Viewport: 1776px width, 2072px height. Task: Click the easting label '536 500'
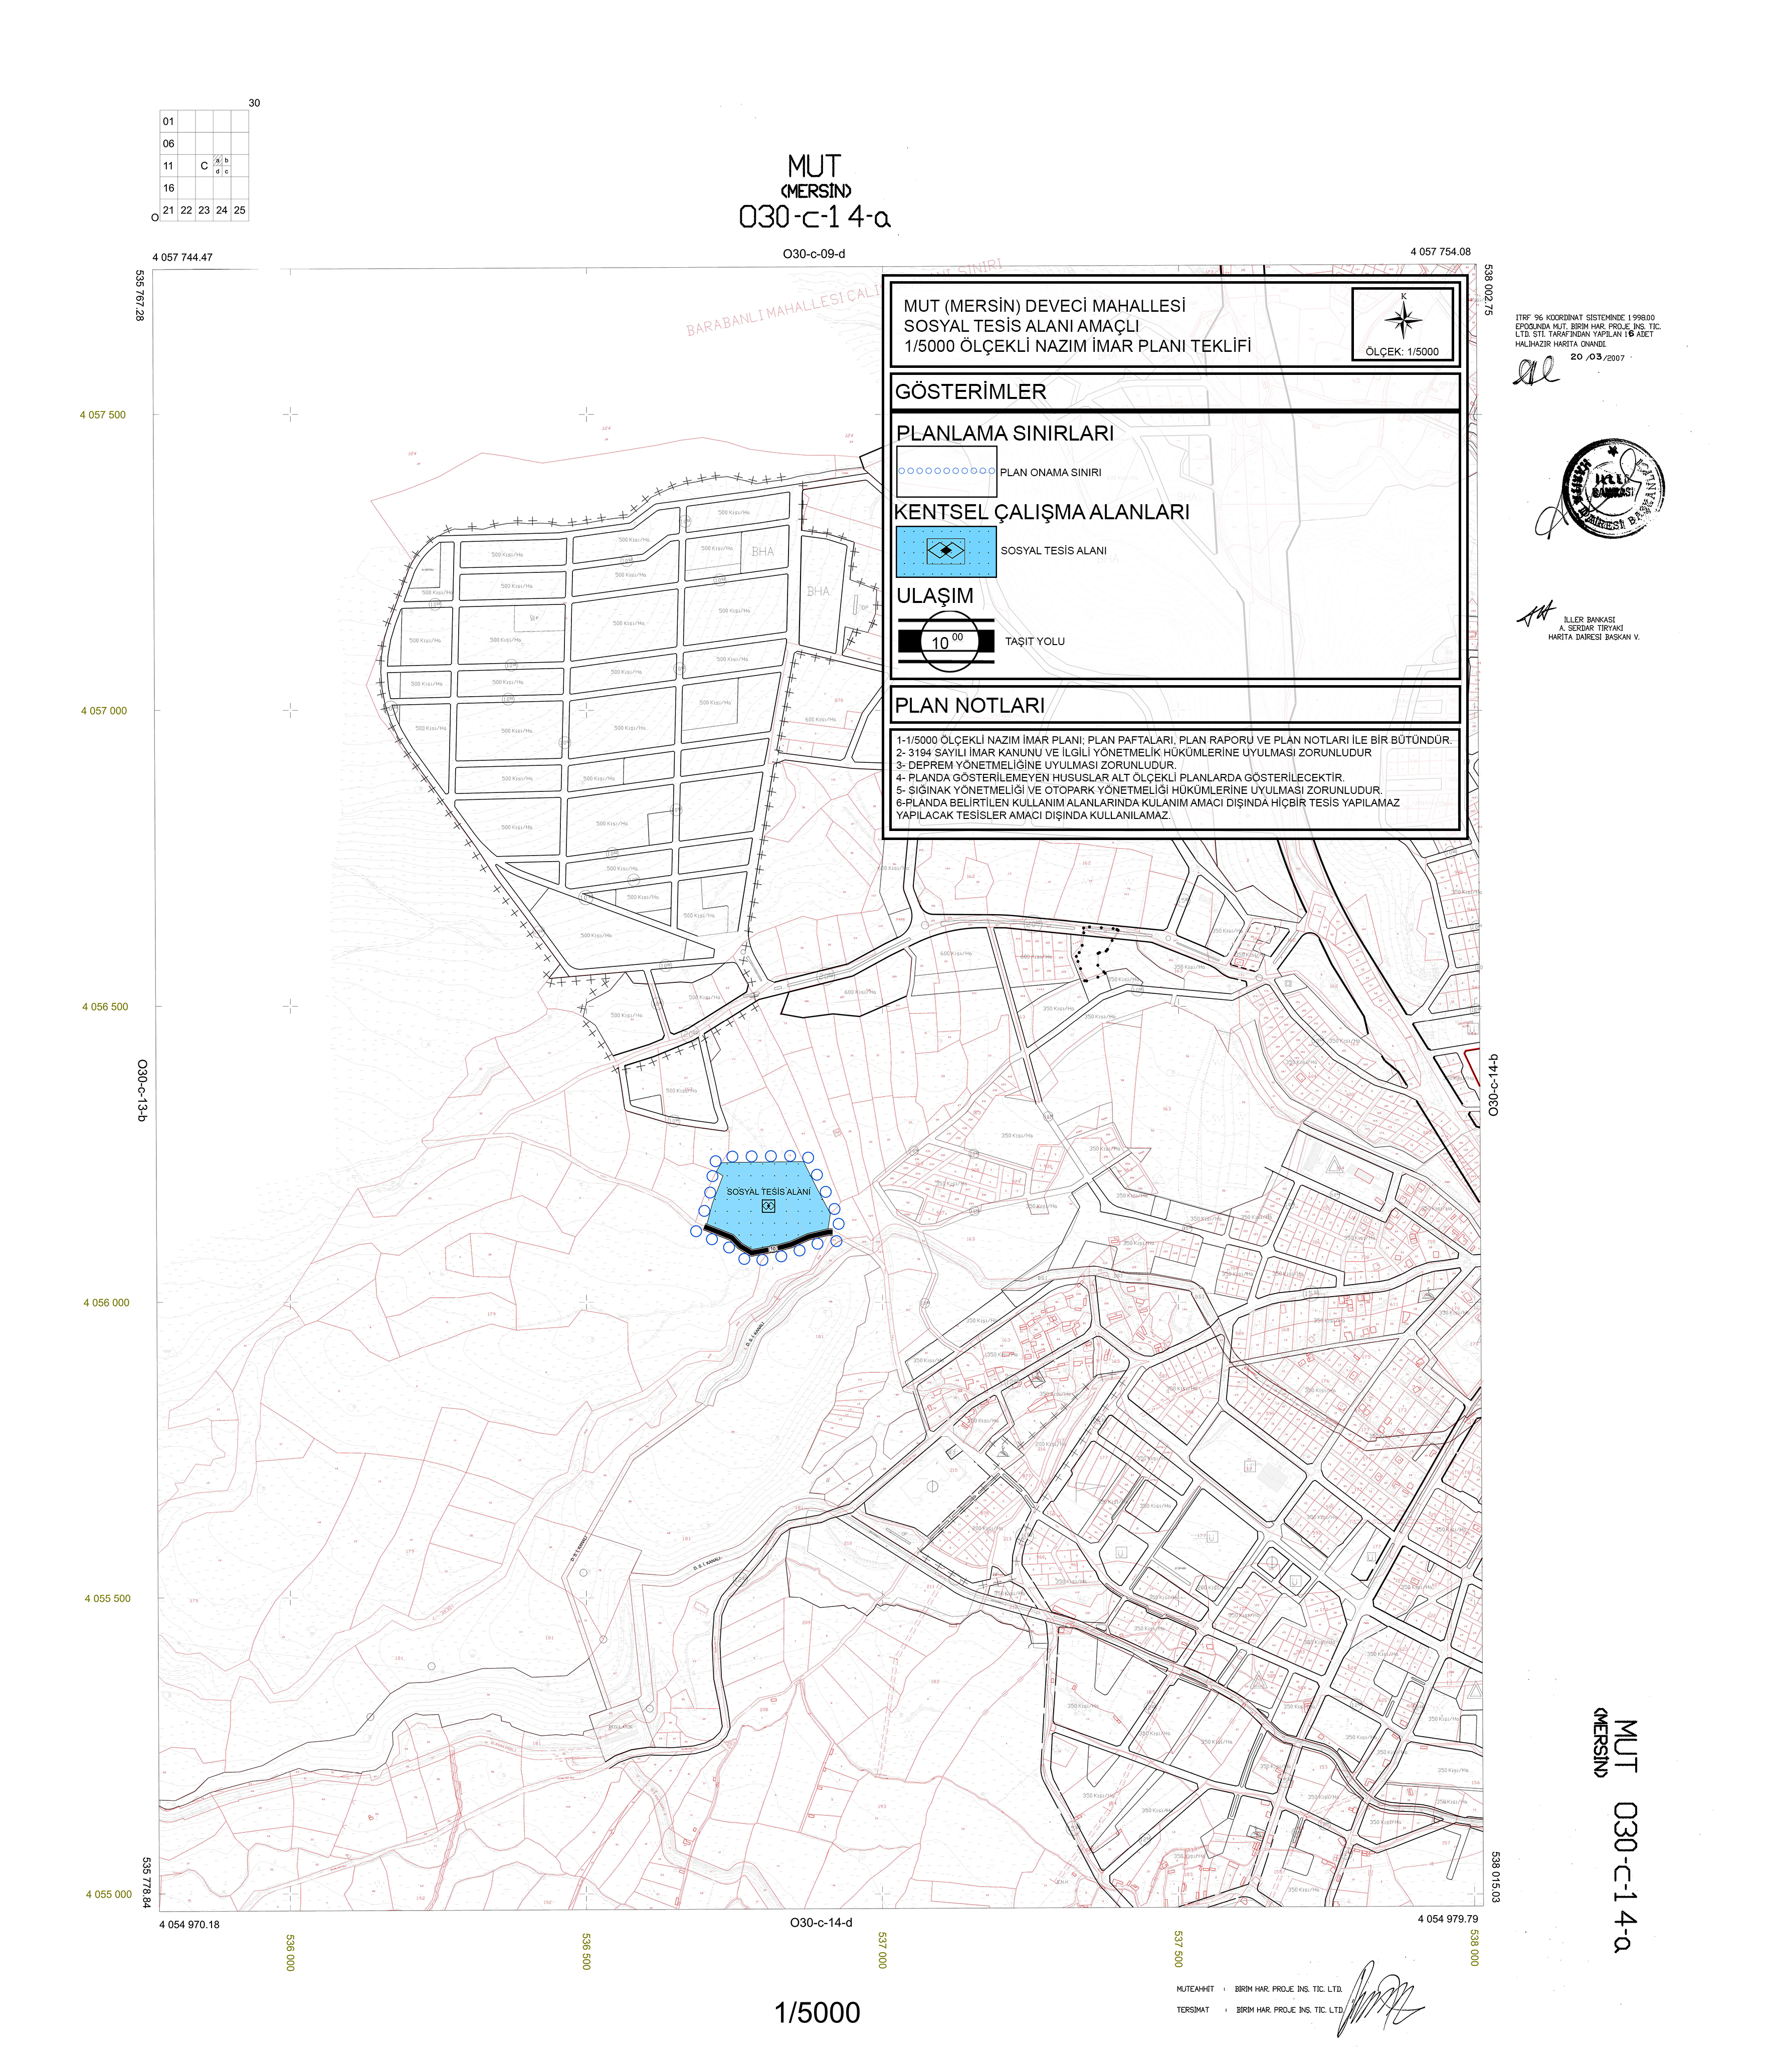click(587, 1950)
